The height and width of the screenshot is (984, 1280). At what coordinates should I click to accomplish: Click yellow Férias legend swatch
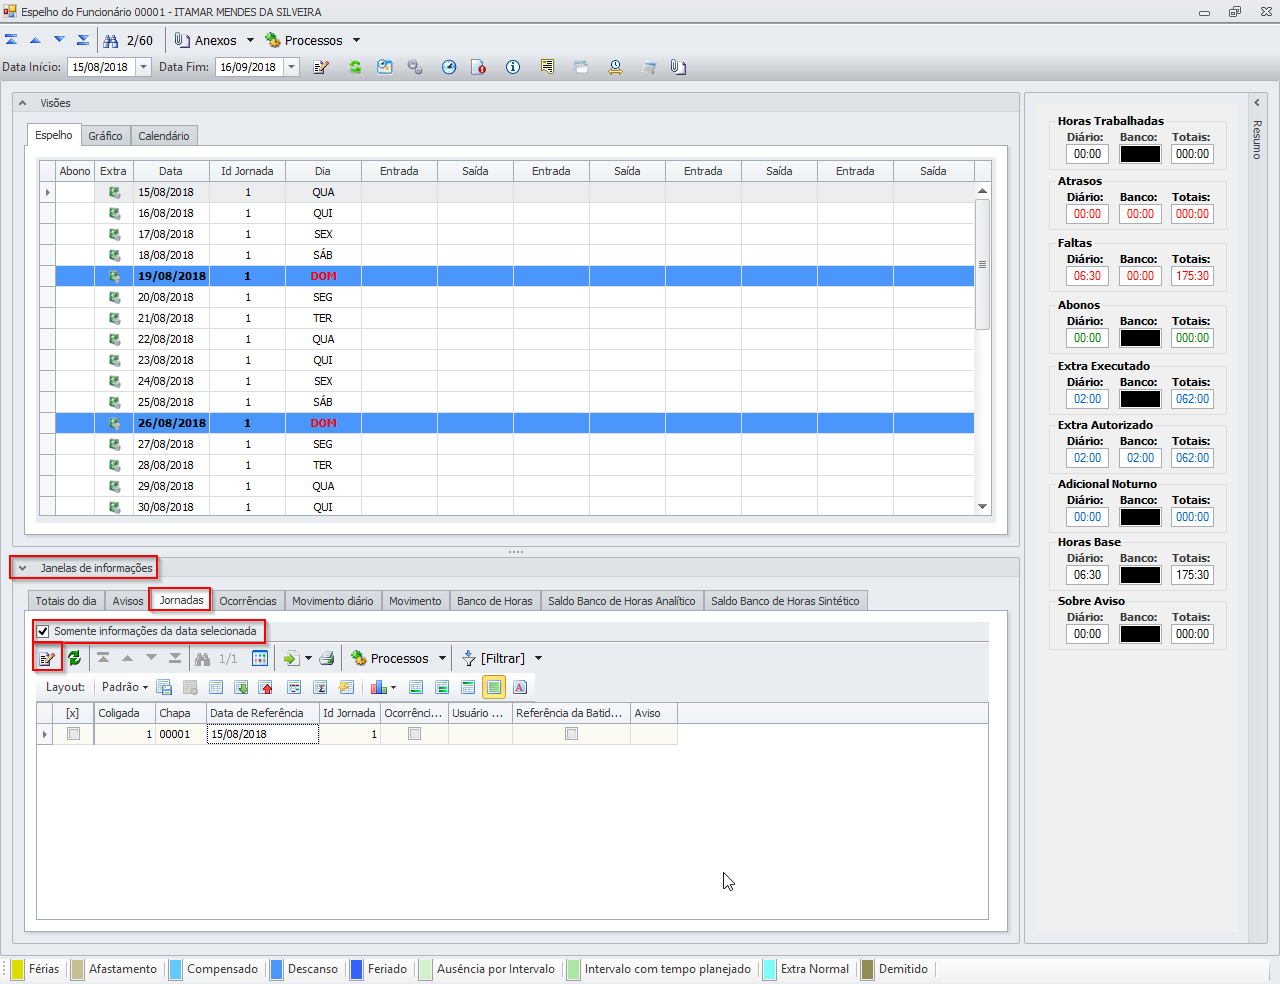click(x=17, y=969)
